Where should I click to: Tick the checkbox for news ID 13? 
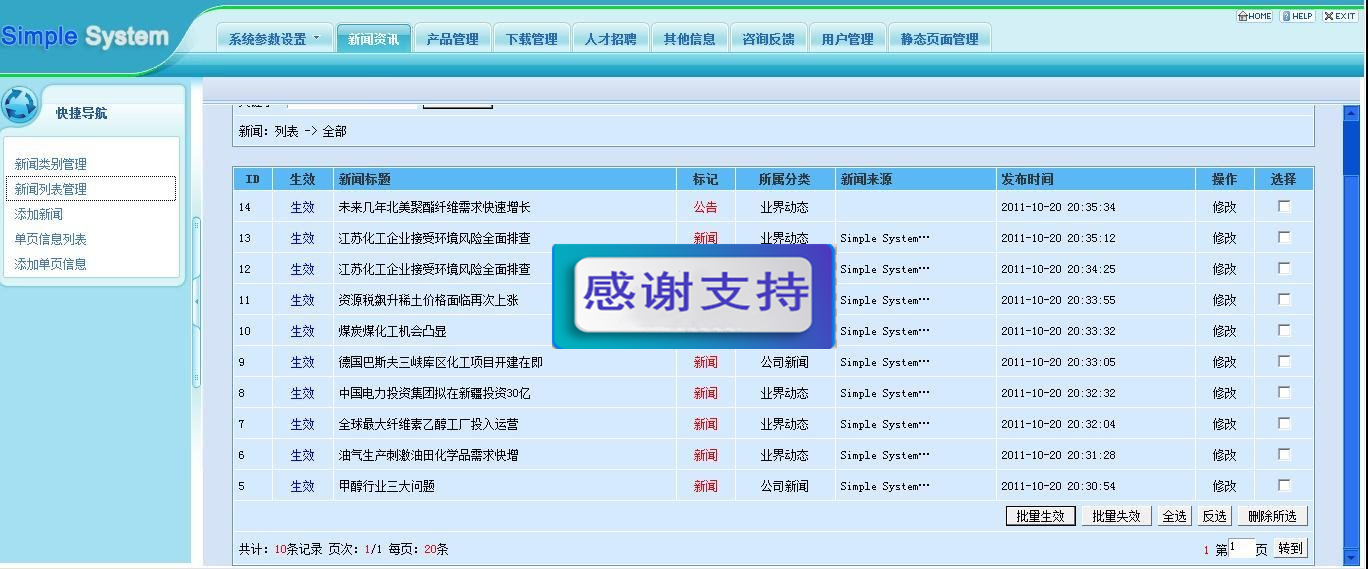1284,237
